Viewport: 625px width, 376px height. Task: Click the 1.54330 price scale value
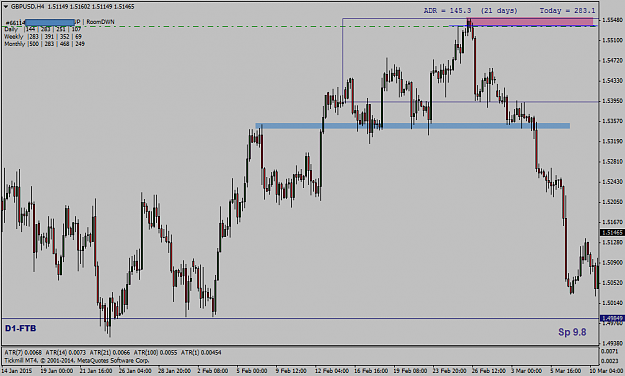click(613, 81)
